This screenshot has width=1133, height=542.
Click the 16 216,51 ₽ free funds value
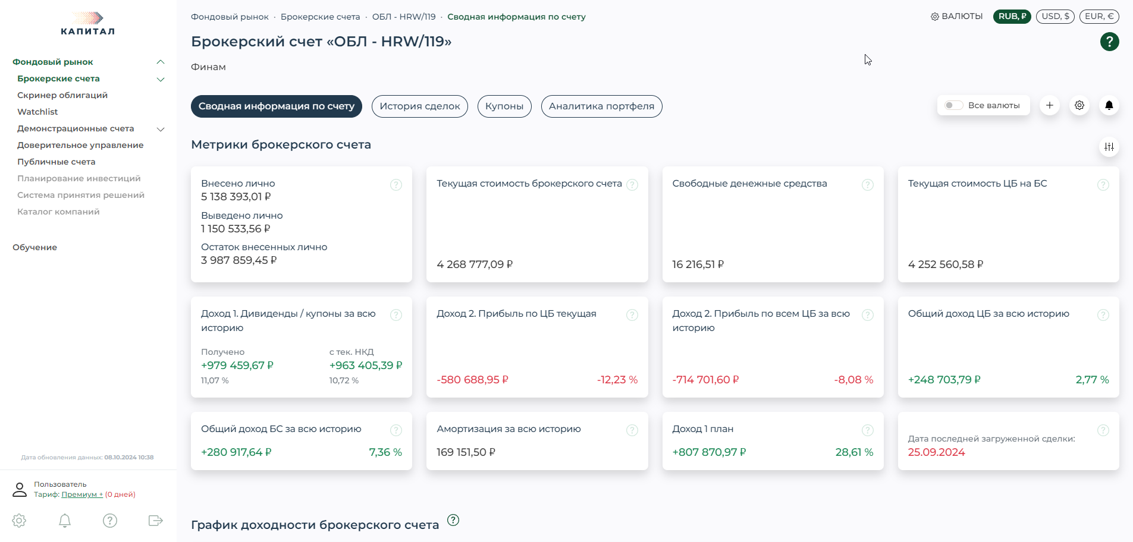[x=698, y=264]
